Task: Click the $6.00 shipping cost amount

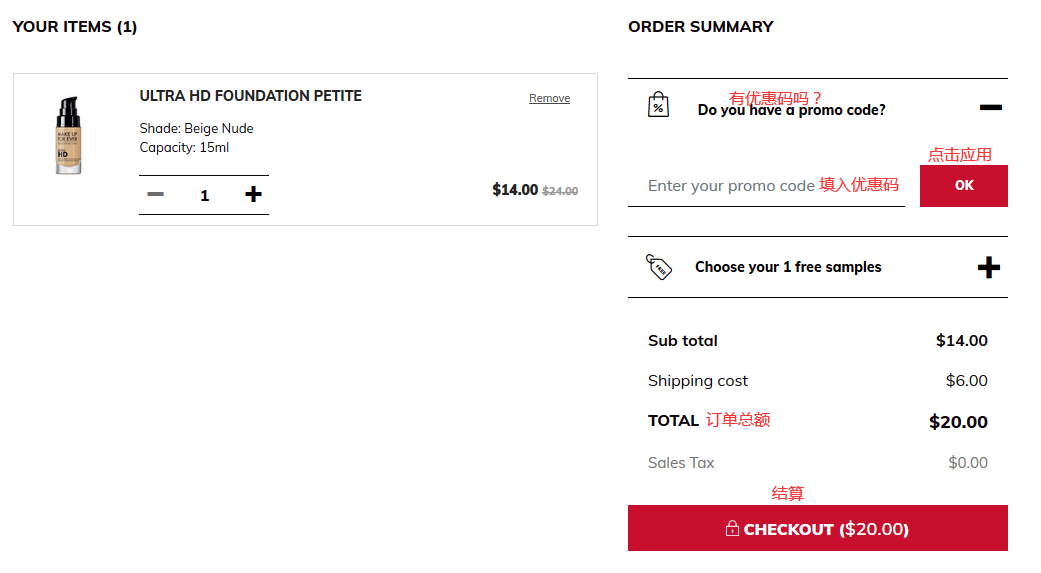Action: 966,381
